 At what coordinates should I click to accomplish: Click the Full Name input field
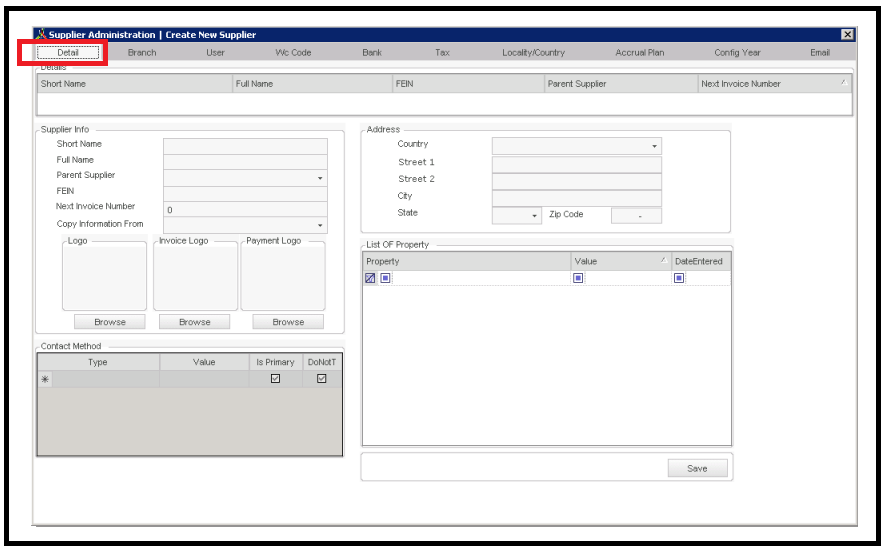pos(246,162)
